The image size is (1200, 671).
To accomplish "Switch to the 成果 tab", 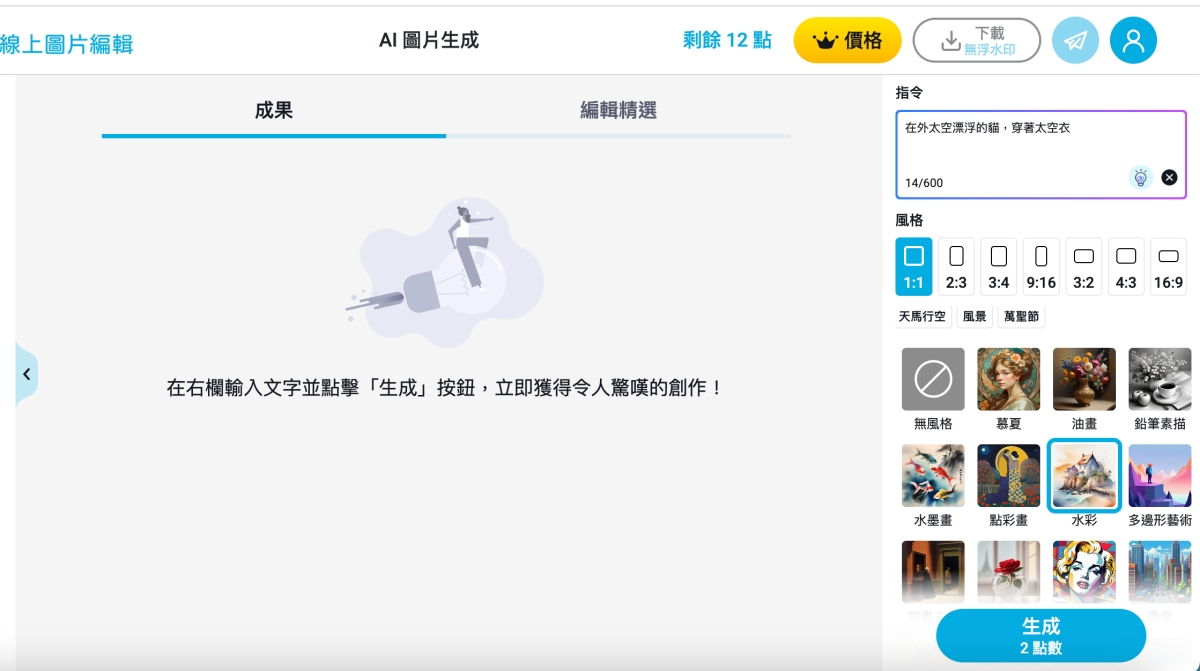I will click(274, 111).
